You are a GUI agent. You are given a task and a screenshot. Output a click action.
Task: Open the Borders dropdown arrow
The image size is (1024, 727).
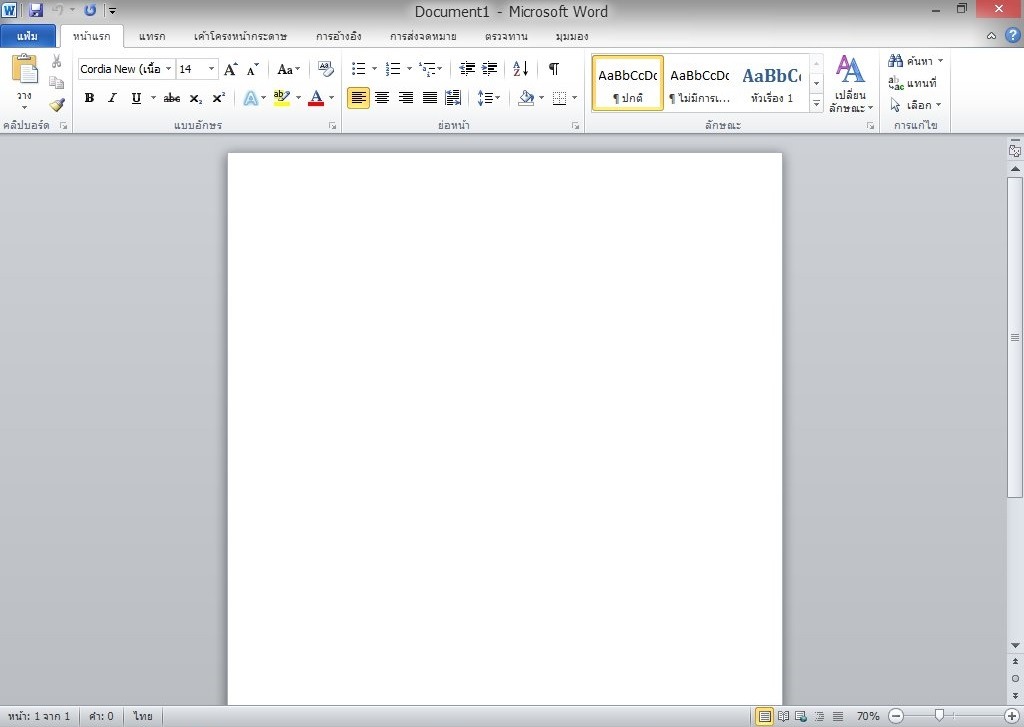click(x=575, y=98)
